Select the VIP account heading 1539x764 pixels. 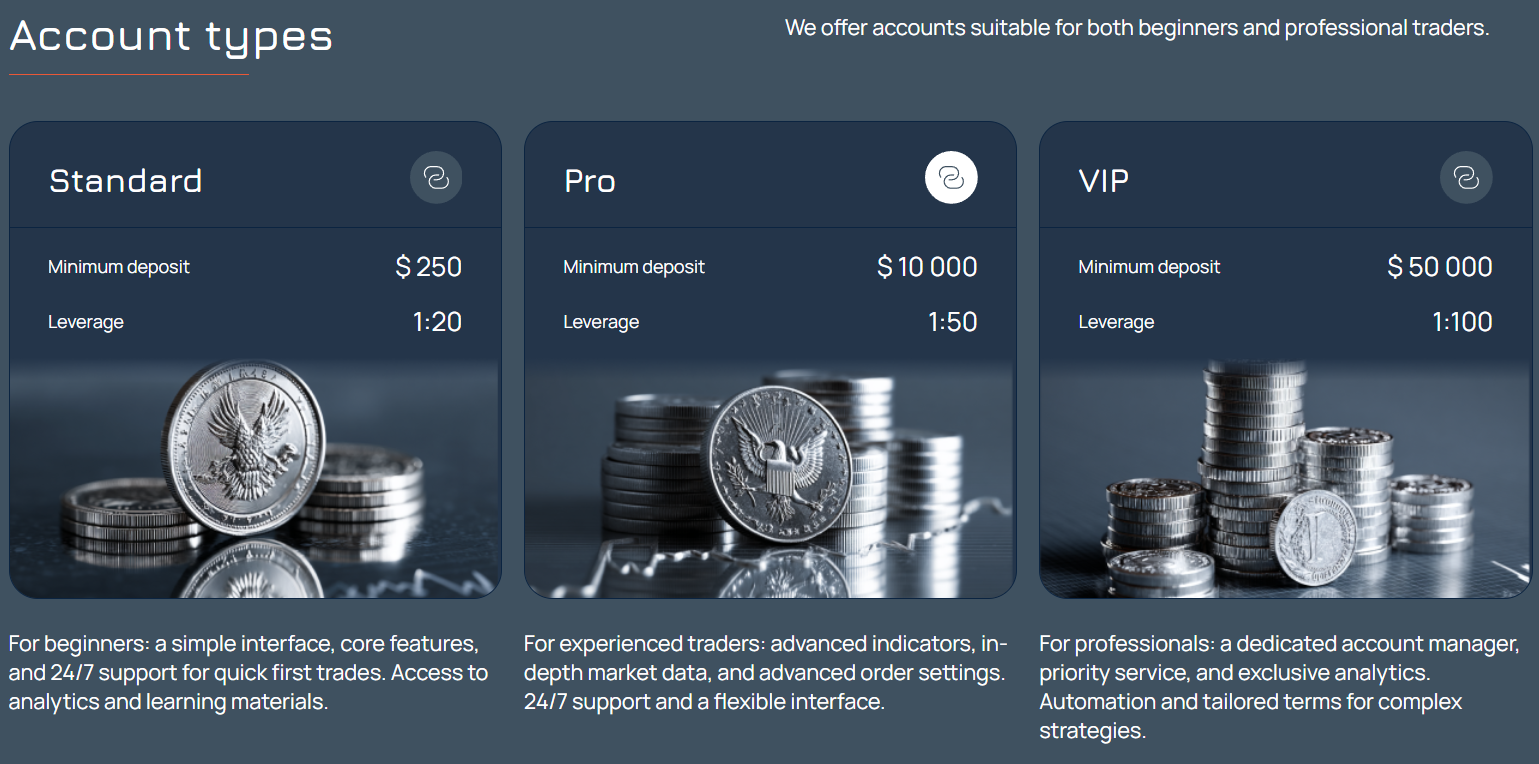(x=1104, y=181)
